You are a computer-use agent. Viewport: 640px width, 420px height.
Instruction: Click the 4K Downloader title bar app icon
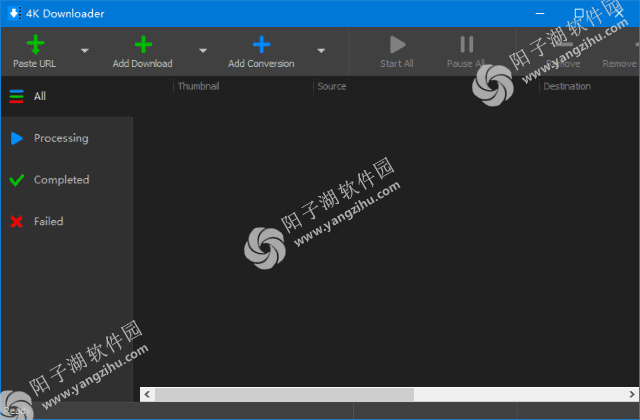(14, 13)
